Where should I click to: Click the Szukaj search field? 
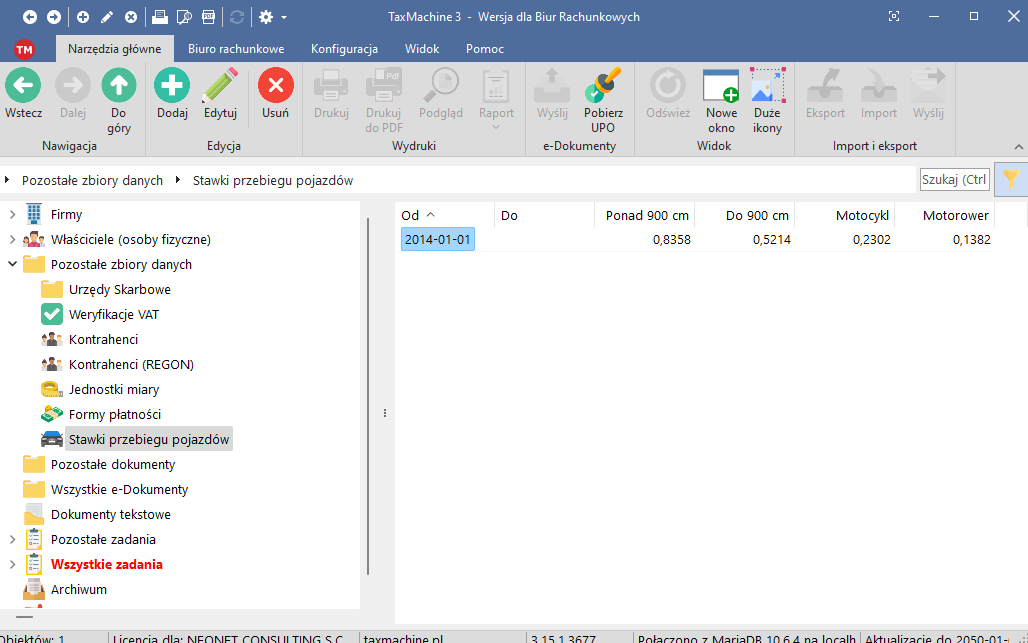(x=953, y=180)
